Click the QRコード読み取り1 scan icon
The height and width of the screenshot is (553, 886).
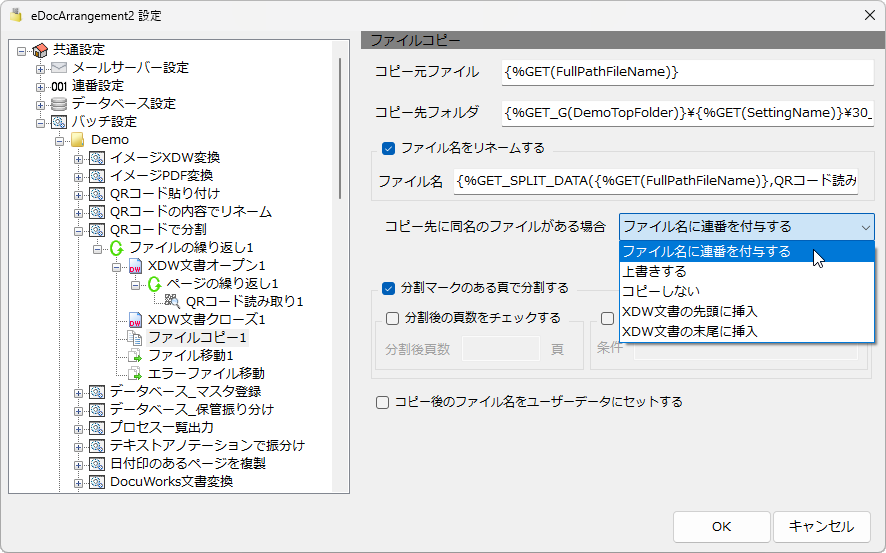pos(172,302)
